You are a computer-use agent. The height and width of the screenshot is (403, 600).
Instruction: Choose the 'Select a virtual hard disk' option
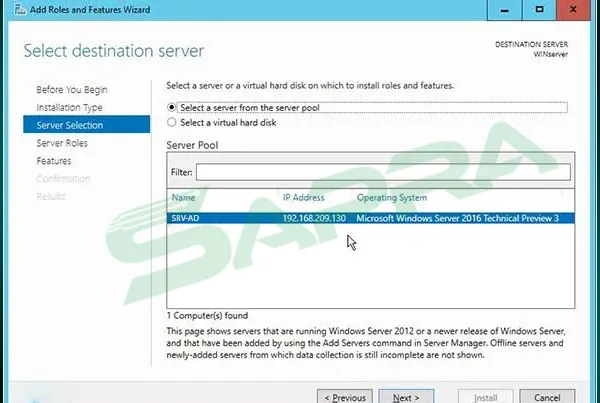172,122
